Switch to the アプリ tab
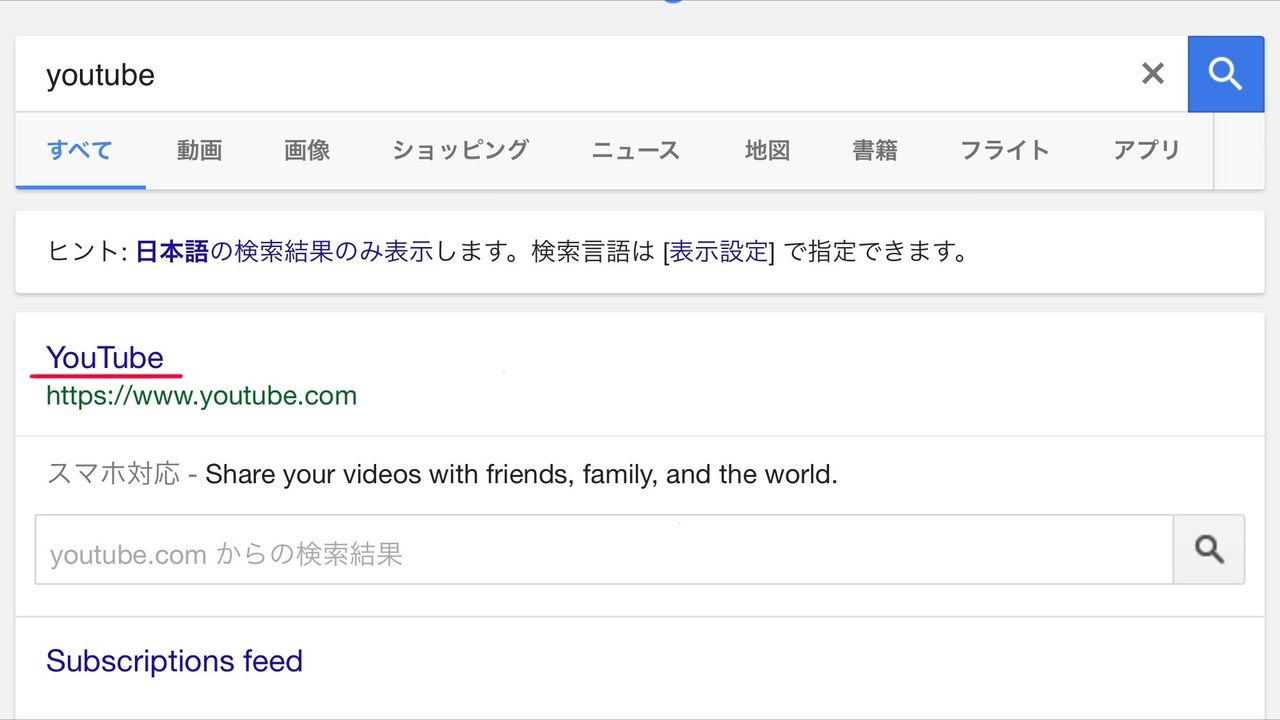The height and width of the screenshot is (720, 1280). pyautogui.click(x=1147, y=150)
